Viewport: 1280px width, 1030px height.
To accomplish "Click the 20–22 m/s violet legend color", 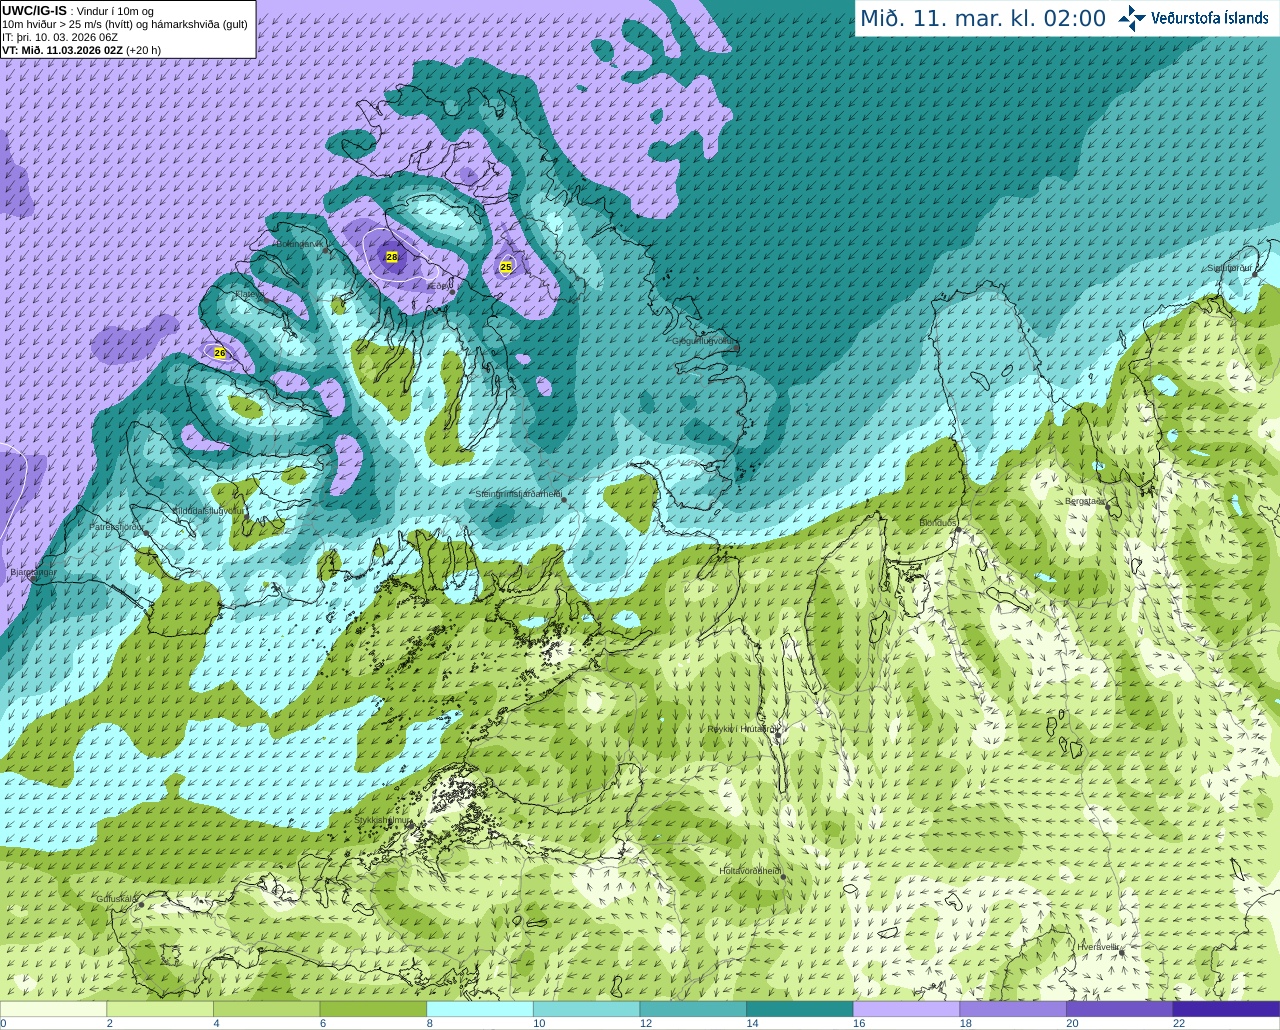I will (x=1119, y=1009).
